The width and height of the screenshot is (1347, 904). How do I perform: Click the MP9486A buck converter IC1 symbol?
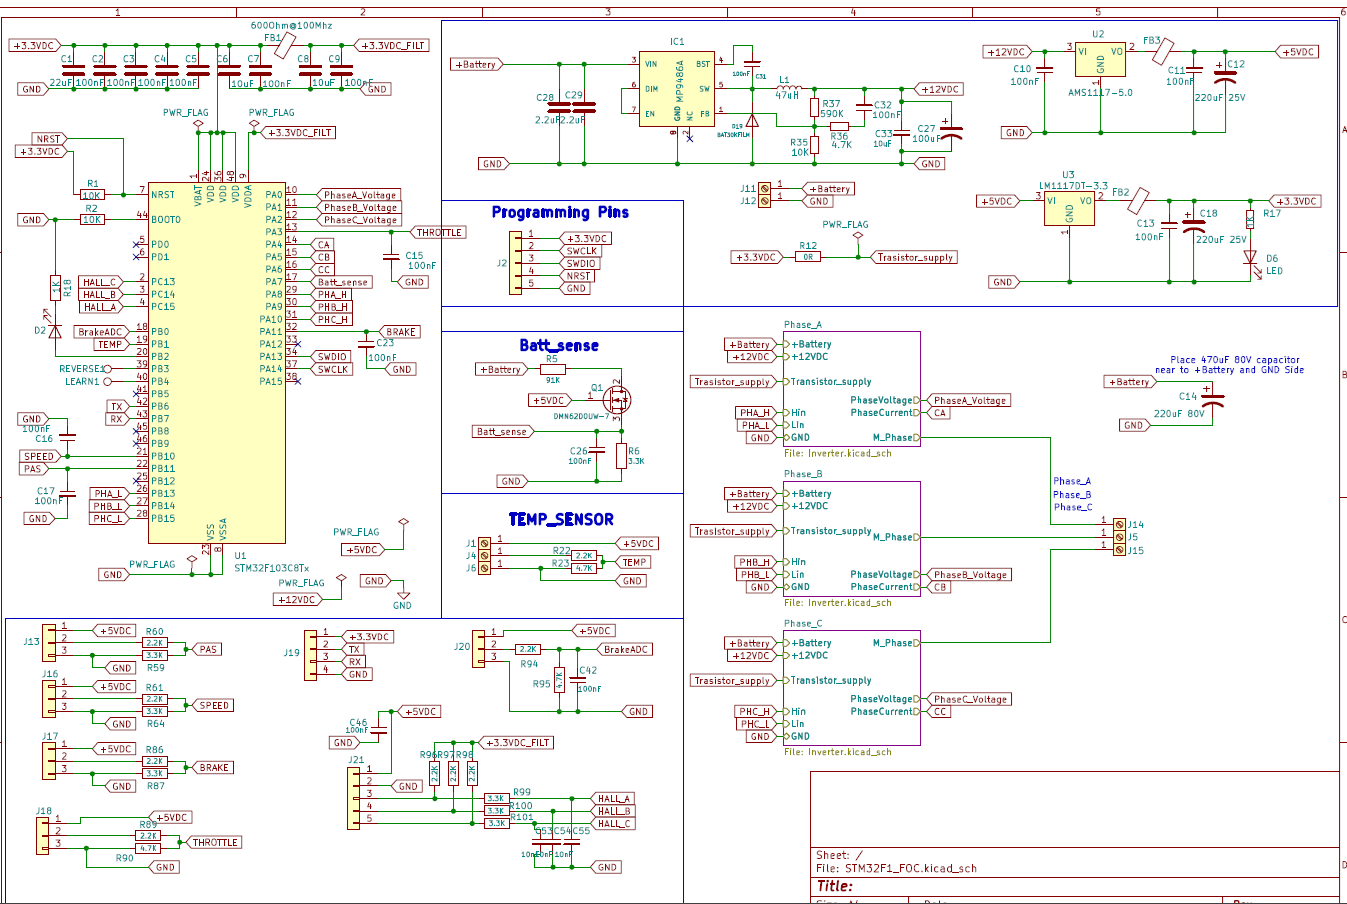tap(677, 89)
